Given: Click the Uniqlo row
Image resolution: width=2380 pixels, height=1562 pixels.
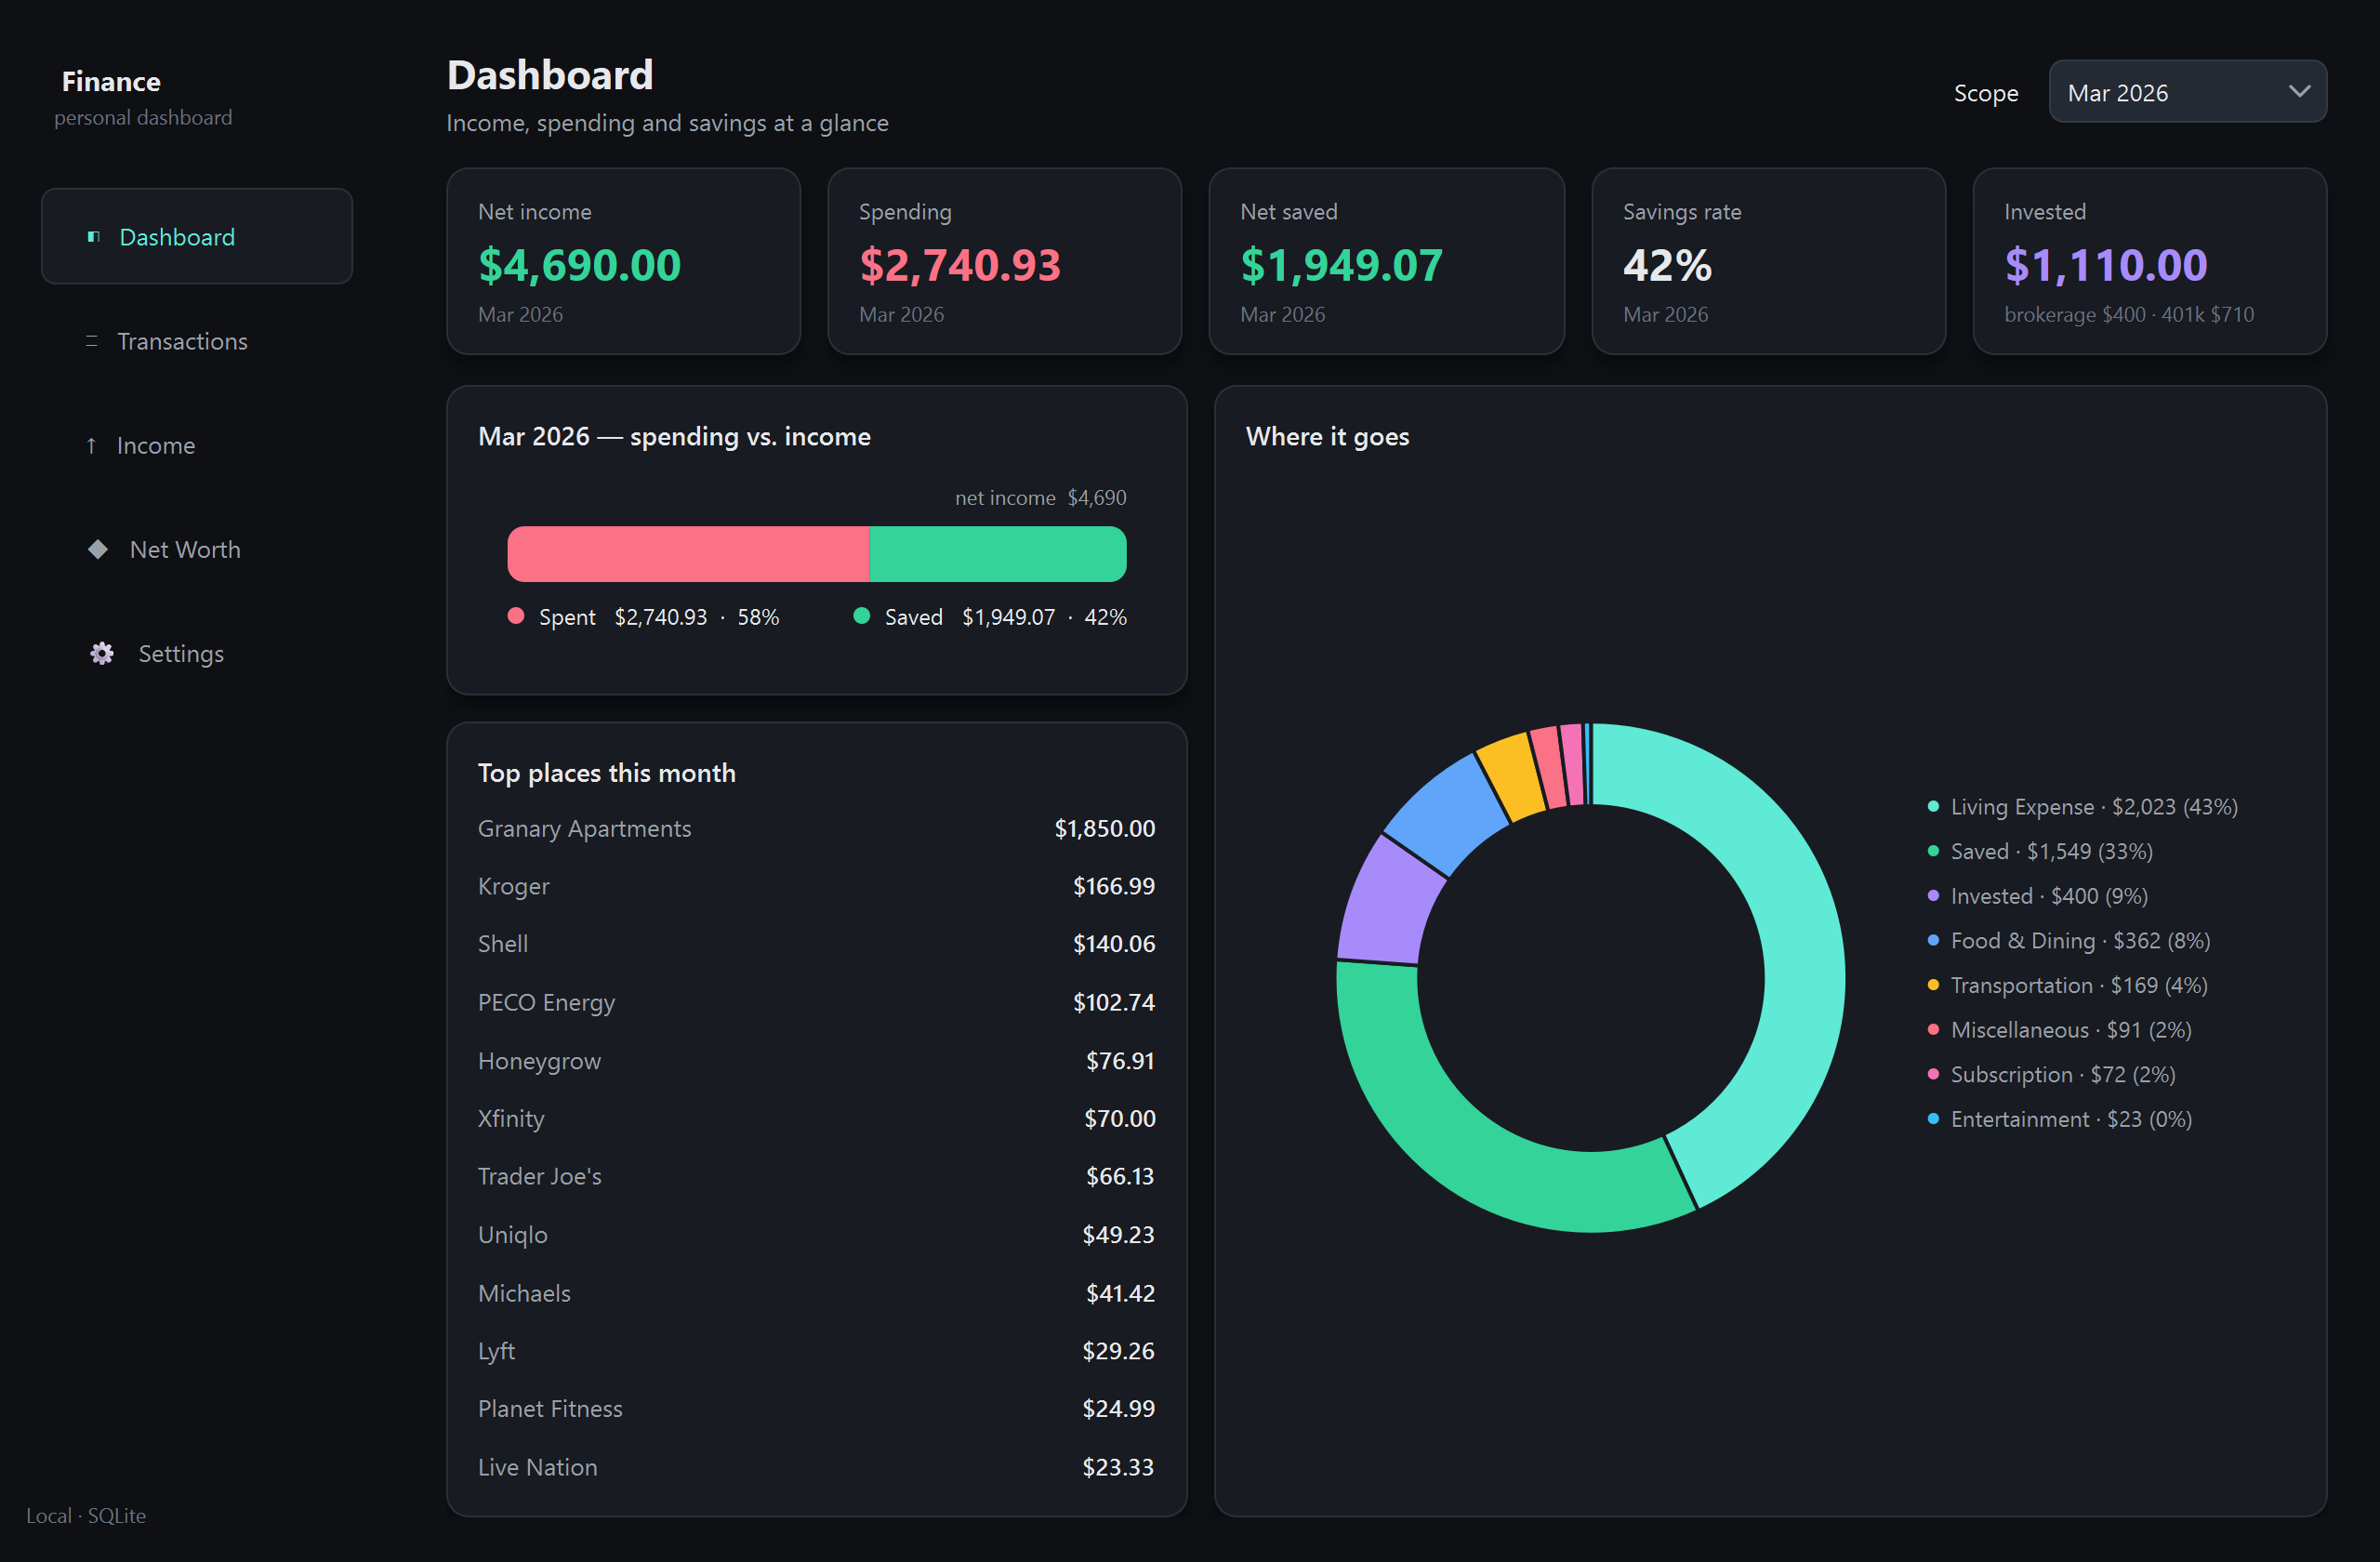Looking at the screenshot, I should pyautogui.click(x=816, y=1234).
